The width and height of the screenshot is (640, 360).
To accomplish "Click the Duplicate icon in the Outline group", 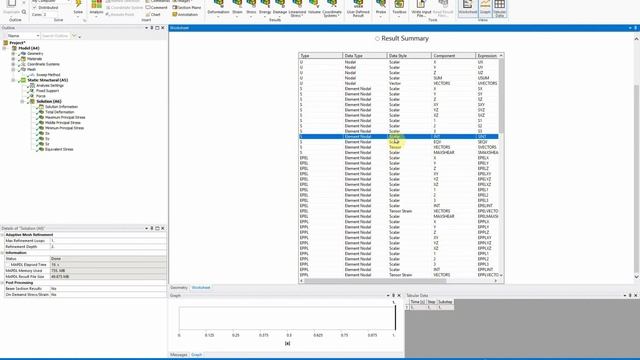I will click(11, 4).
